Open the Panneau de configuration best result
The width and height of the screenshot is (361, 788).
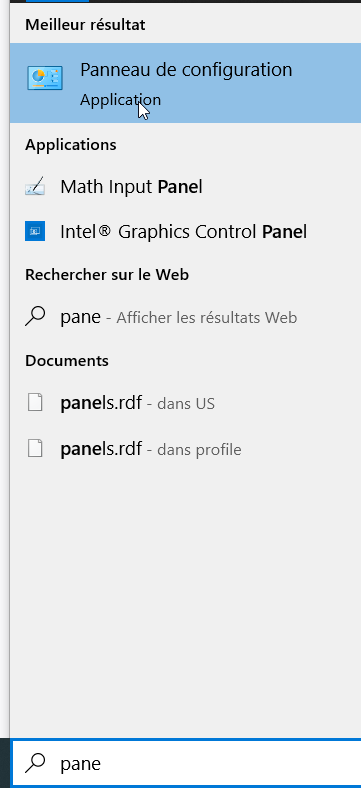click(186, 83)
